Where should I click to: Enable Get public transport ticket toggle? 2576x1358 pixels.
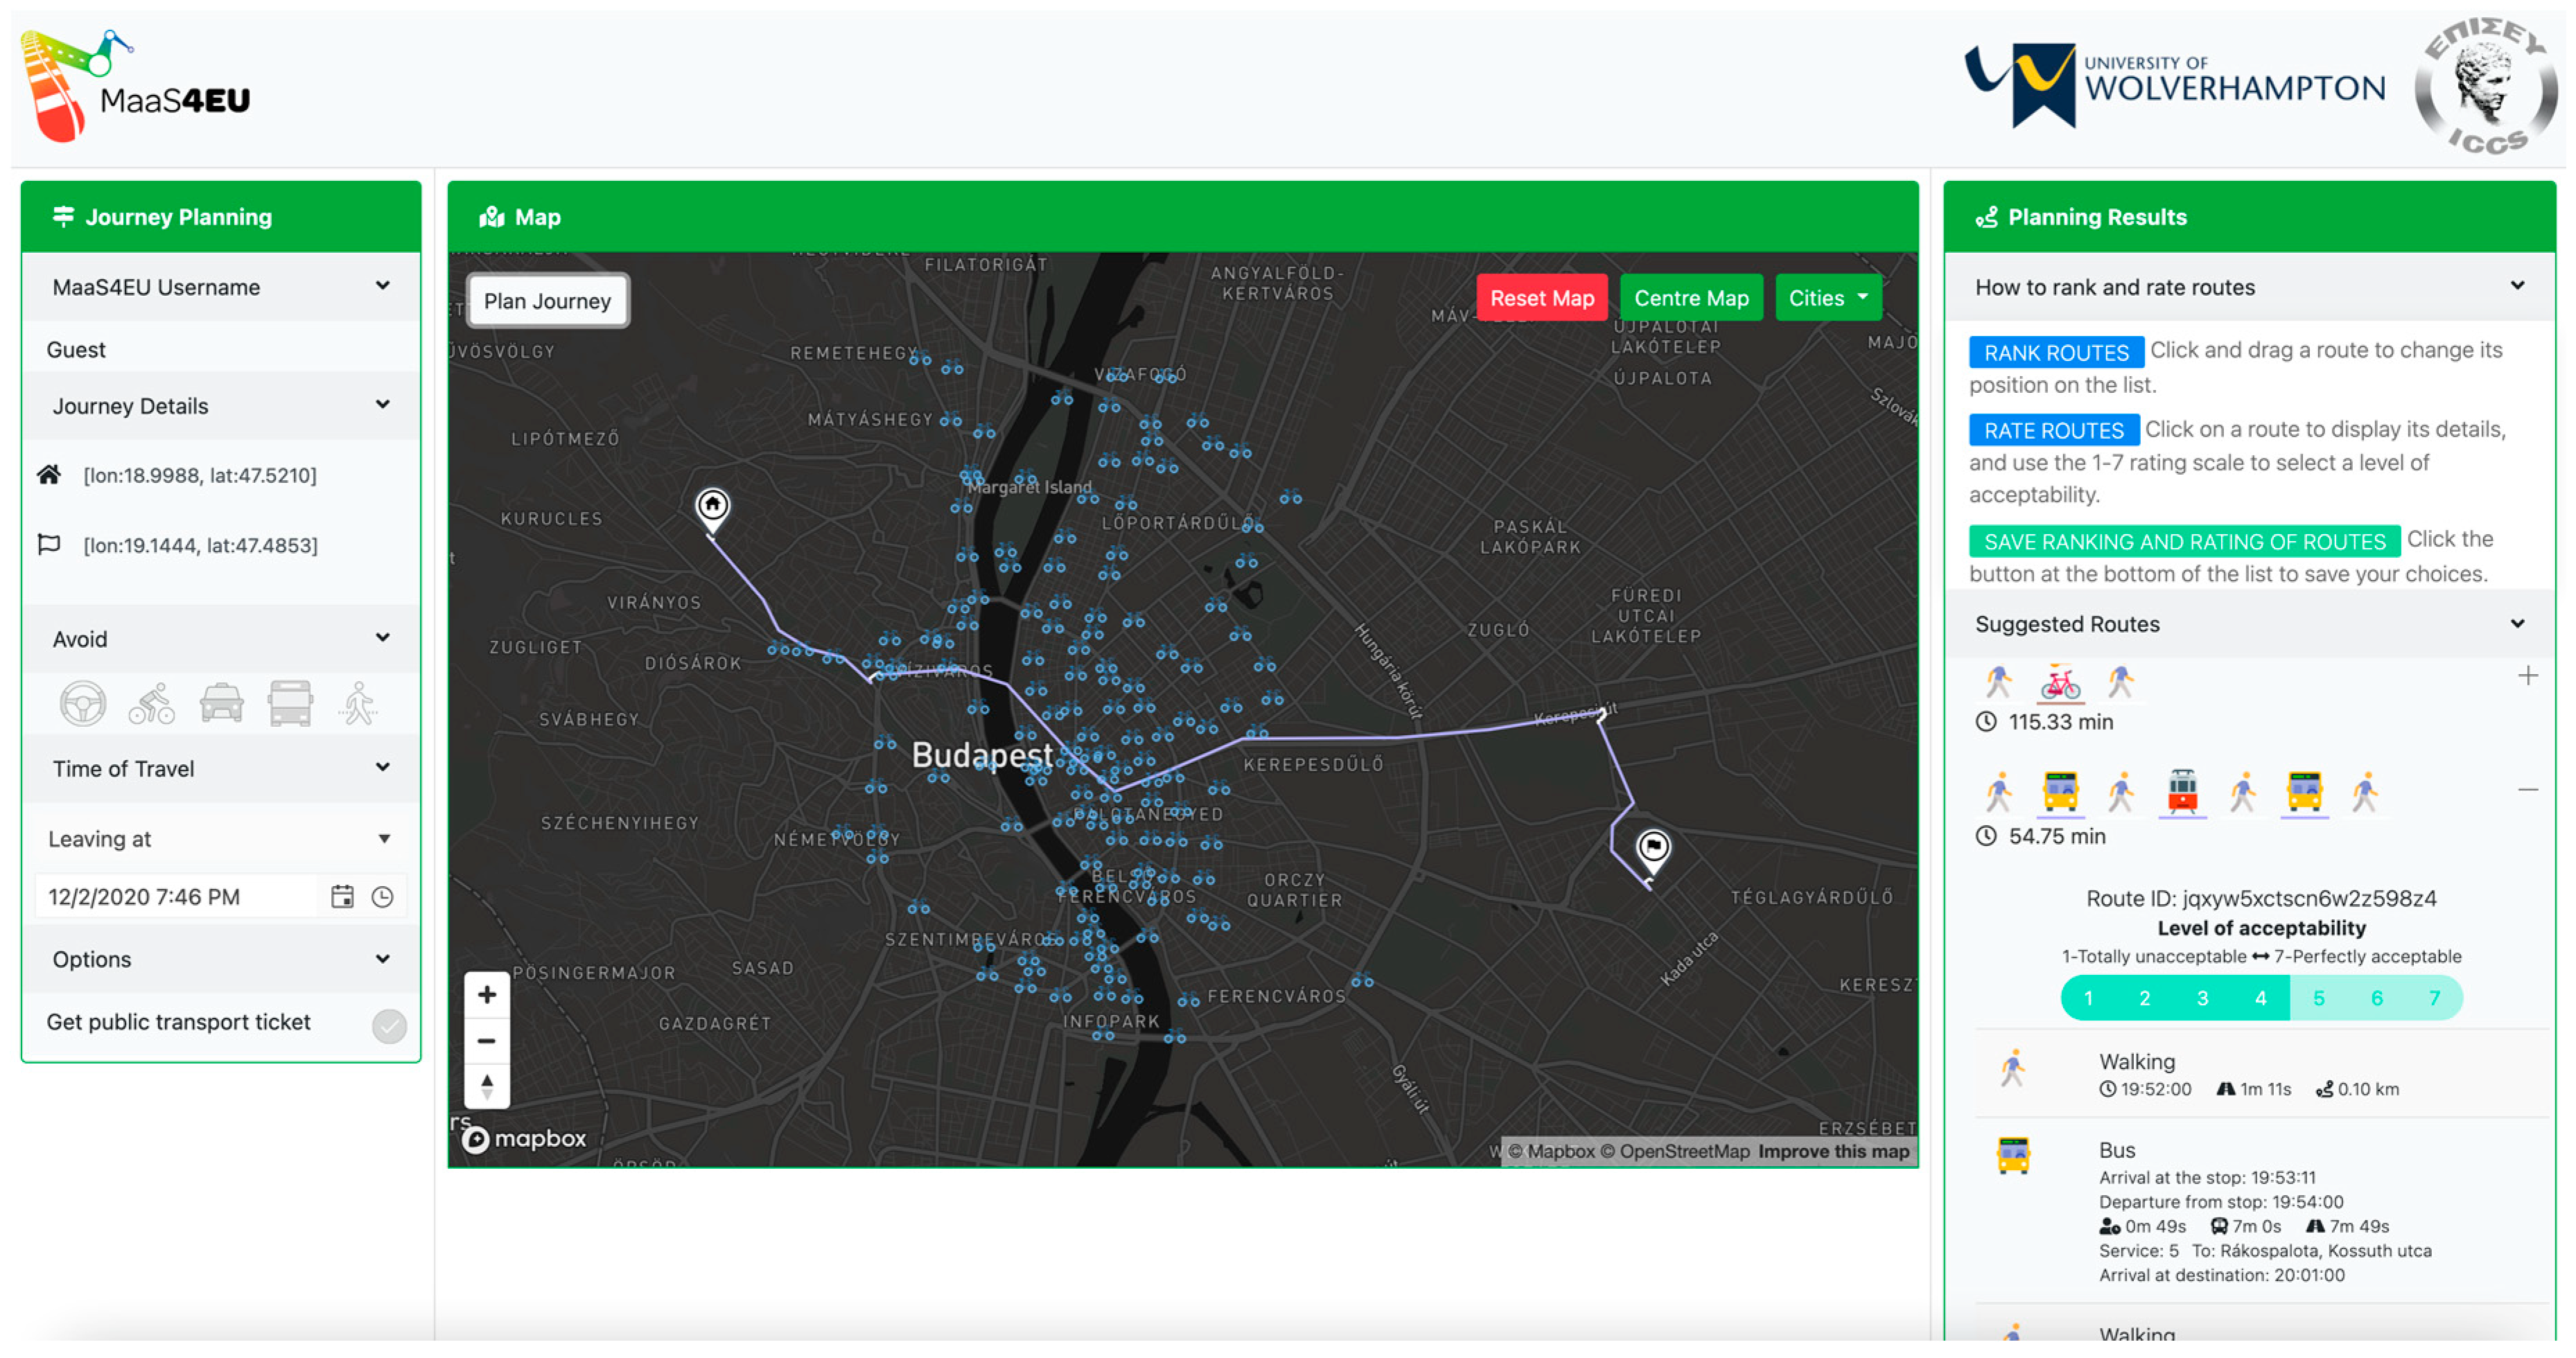(x=389, y=1025)
